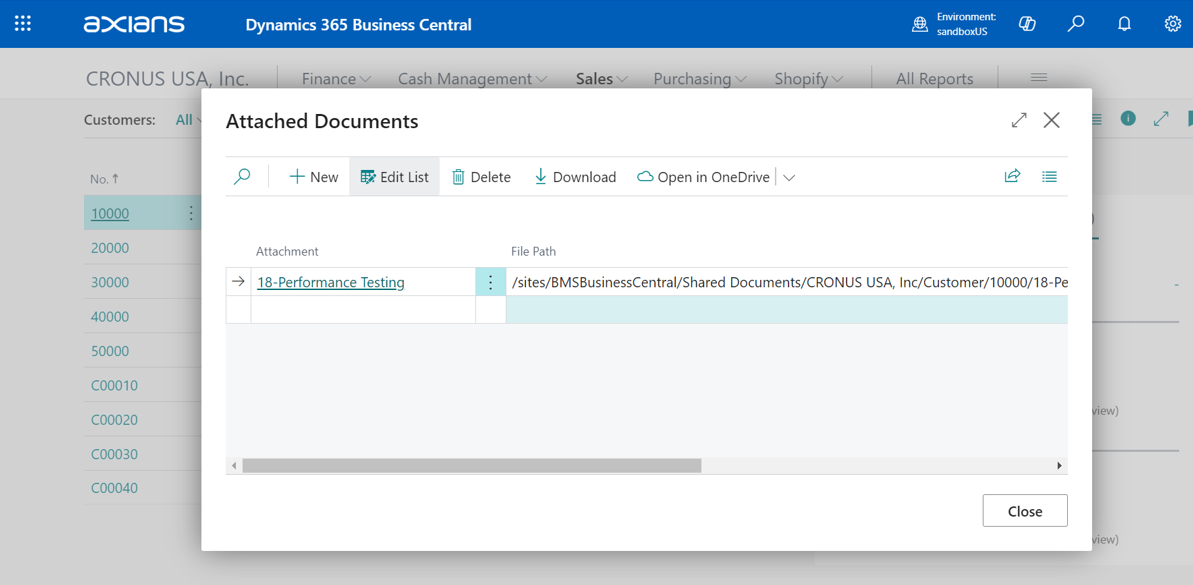Click the horizontal scrollbar right arrow
The image size is (1193, 585).
pos(1059,466)
